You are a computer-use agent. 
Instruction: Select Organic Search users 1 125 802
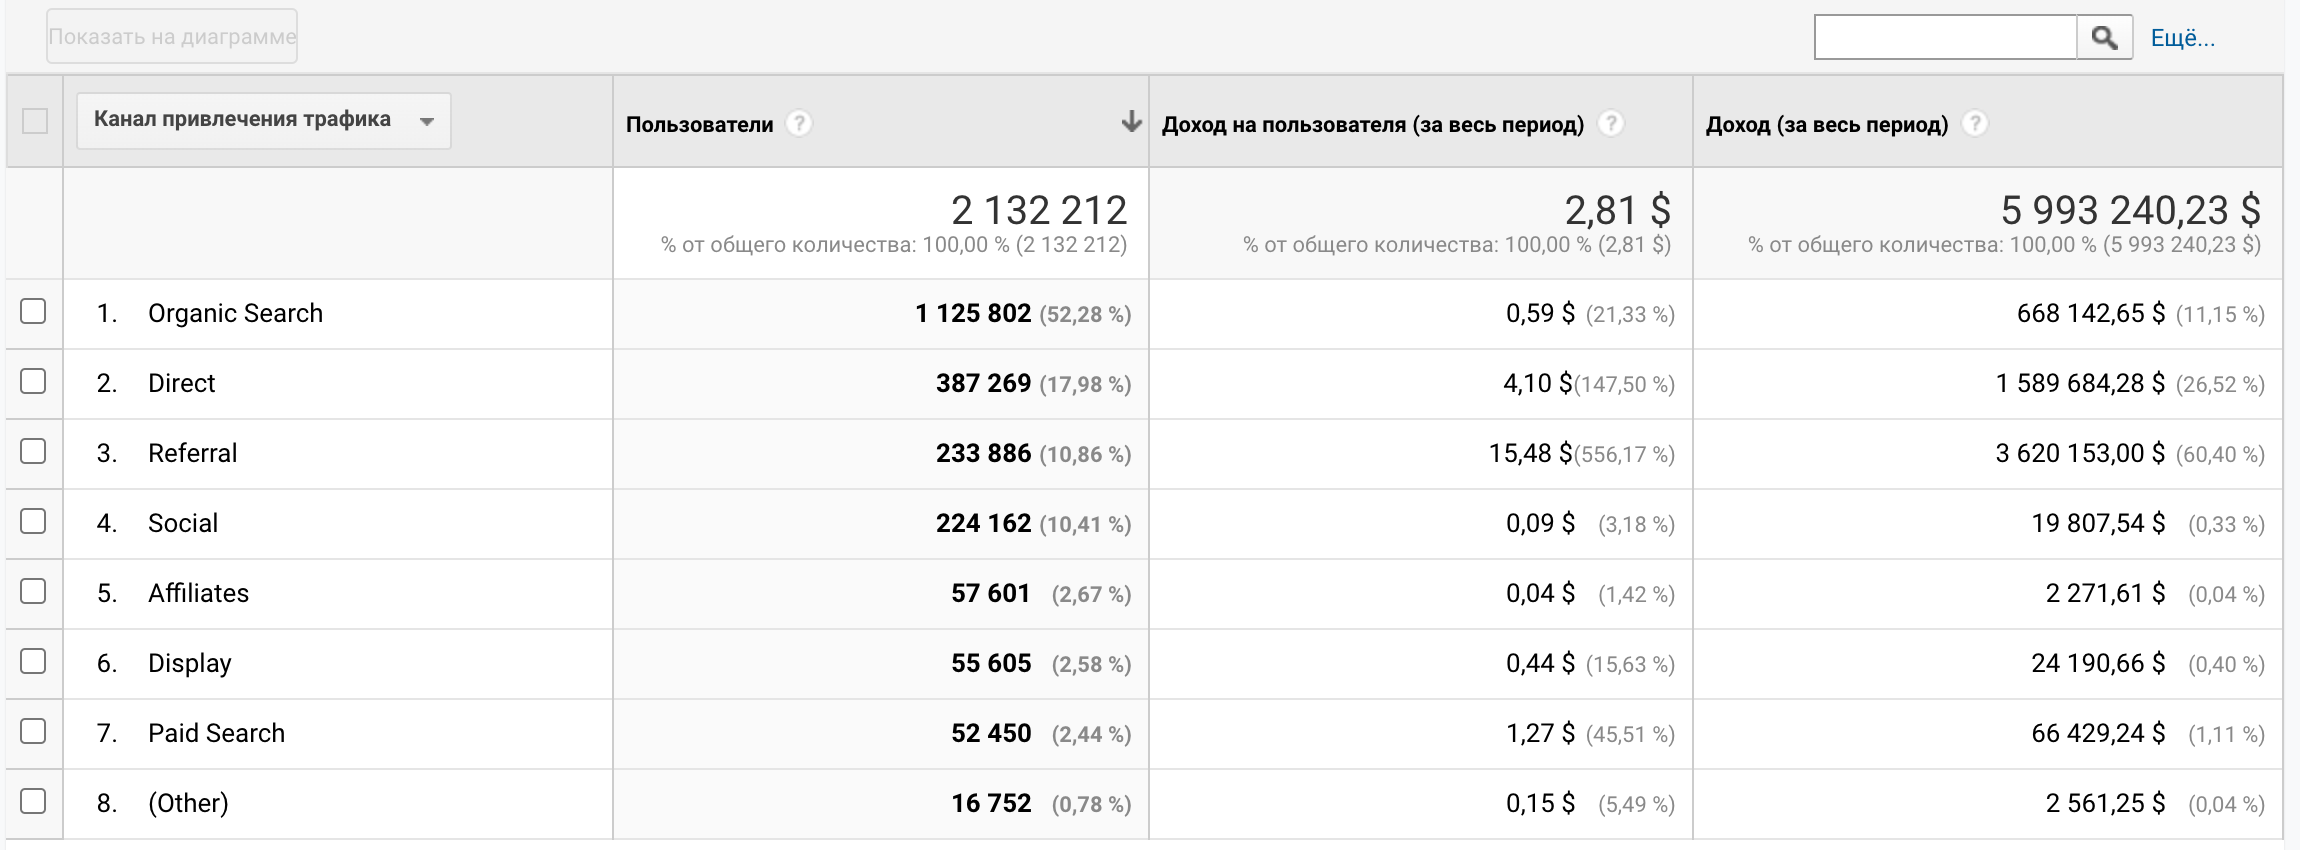coord(973,313)
